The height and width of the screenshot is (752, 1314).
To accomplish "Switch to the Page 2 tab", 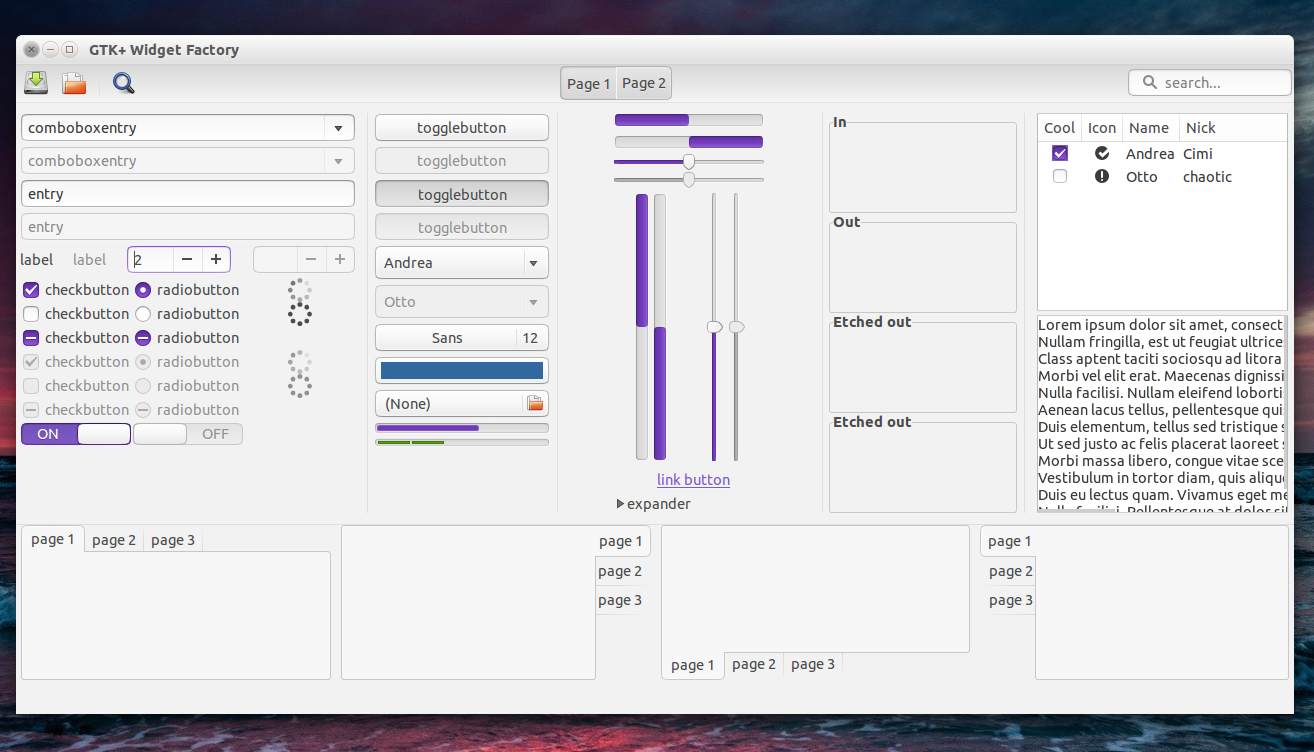I will coord(643,83).
